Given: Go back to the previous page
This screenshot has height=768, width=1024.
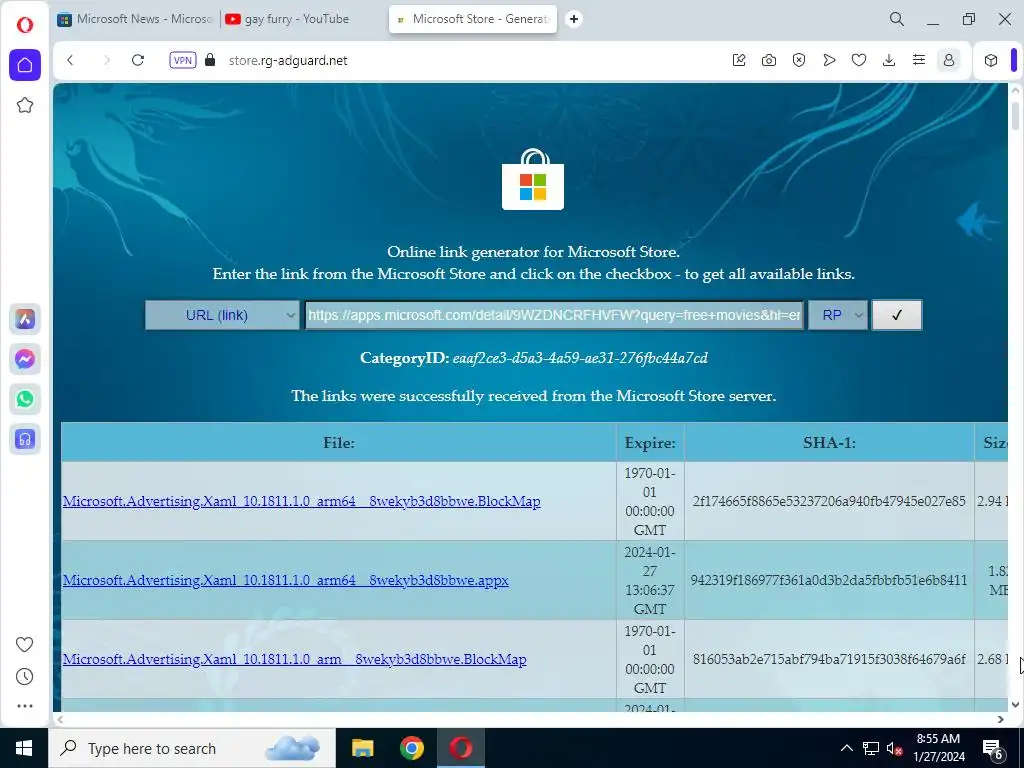Looking at the screenshot, I should pyautogui.click(x=71, y=60).
